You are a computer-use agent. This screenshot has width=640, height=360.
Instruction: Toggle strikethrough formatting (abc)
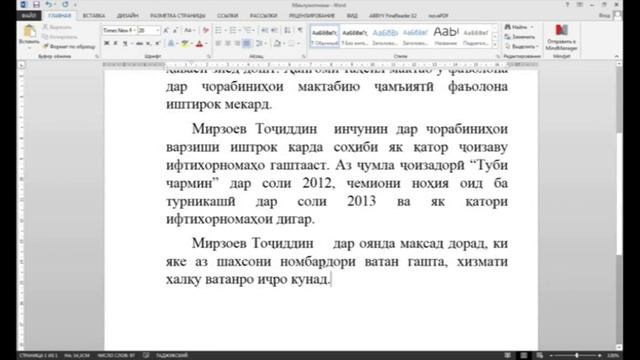pyautogui.click(x=139, y=43)
